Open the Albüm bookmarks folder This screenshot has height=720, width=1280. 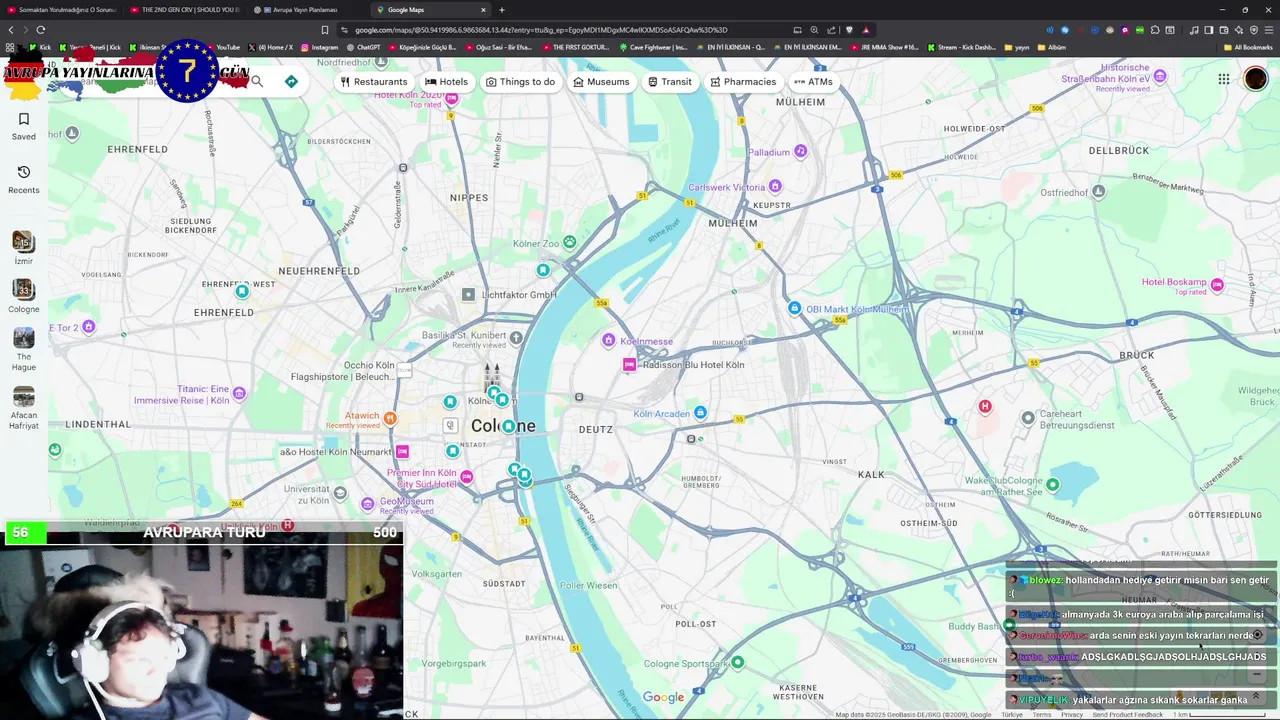(x=1051, y=47)
